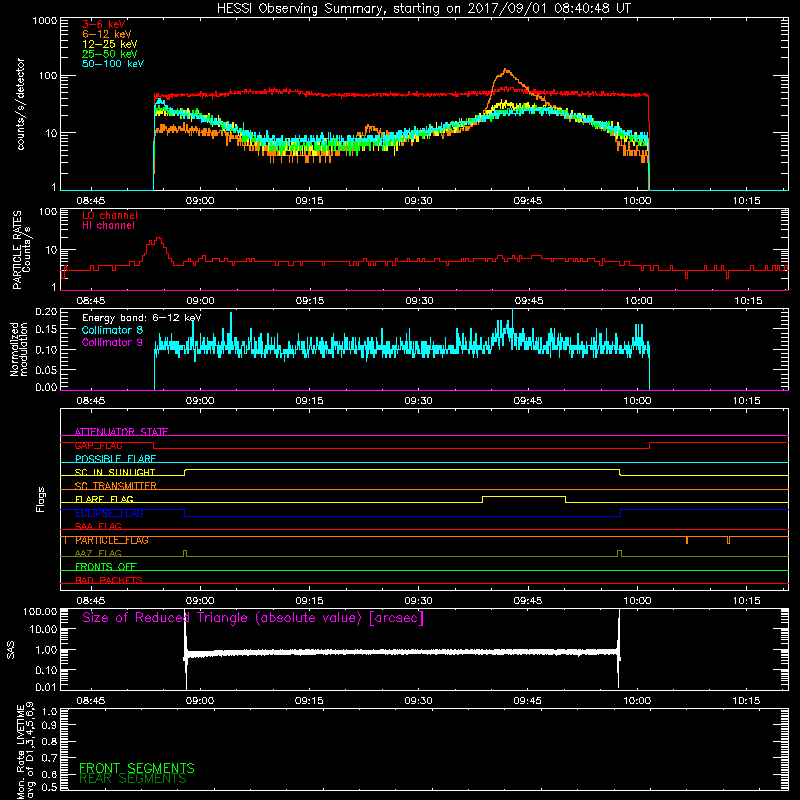The width and height of the screenshot is (800, 800).
Task: Select the '0.9' livetime axis tick label
Action: [49, 725]
